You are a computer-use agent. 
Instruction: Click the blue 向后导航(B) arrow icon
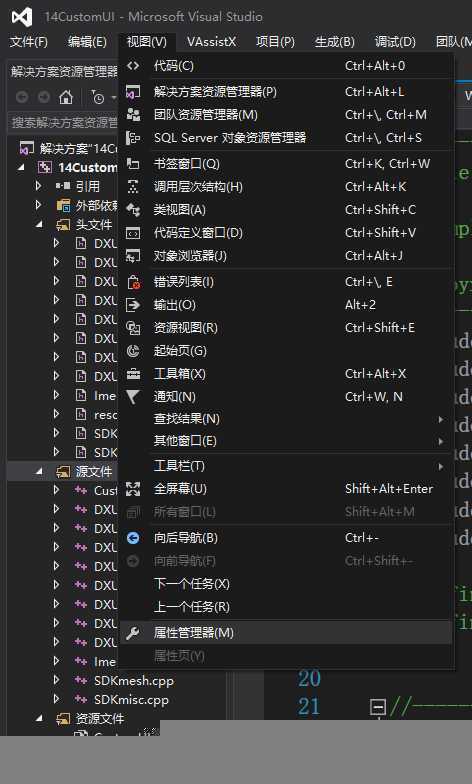tap(133, 538)
